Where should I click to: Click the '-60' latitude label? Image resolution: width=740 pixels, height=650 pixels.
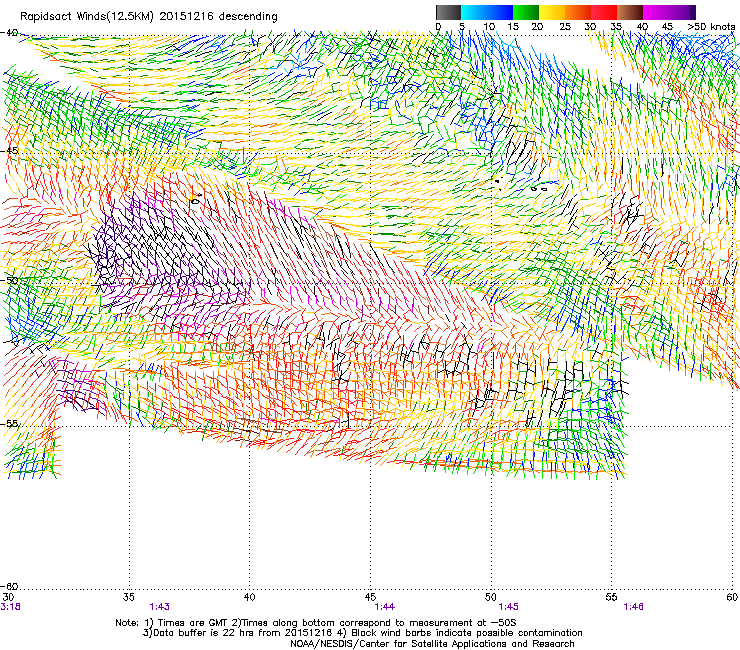[x=9, y=587]
